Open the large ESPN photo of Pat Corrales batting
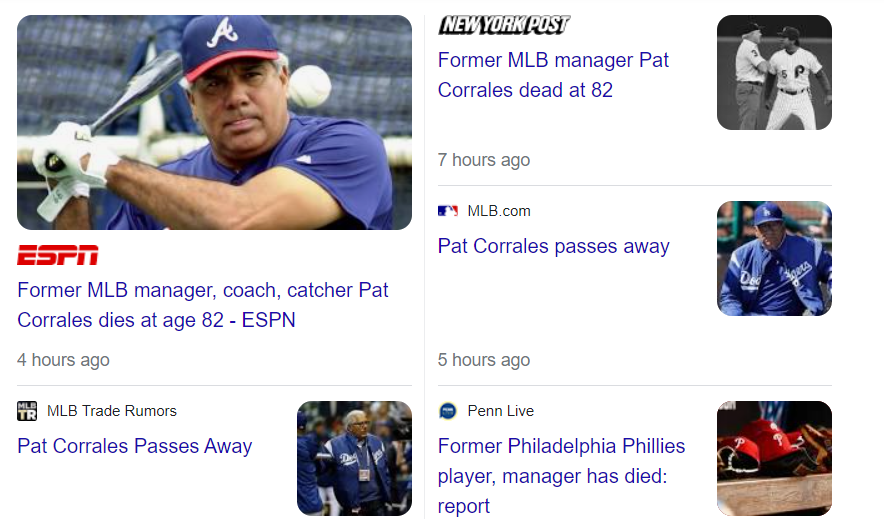 pyautogui.click(x=214, y=122)
